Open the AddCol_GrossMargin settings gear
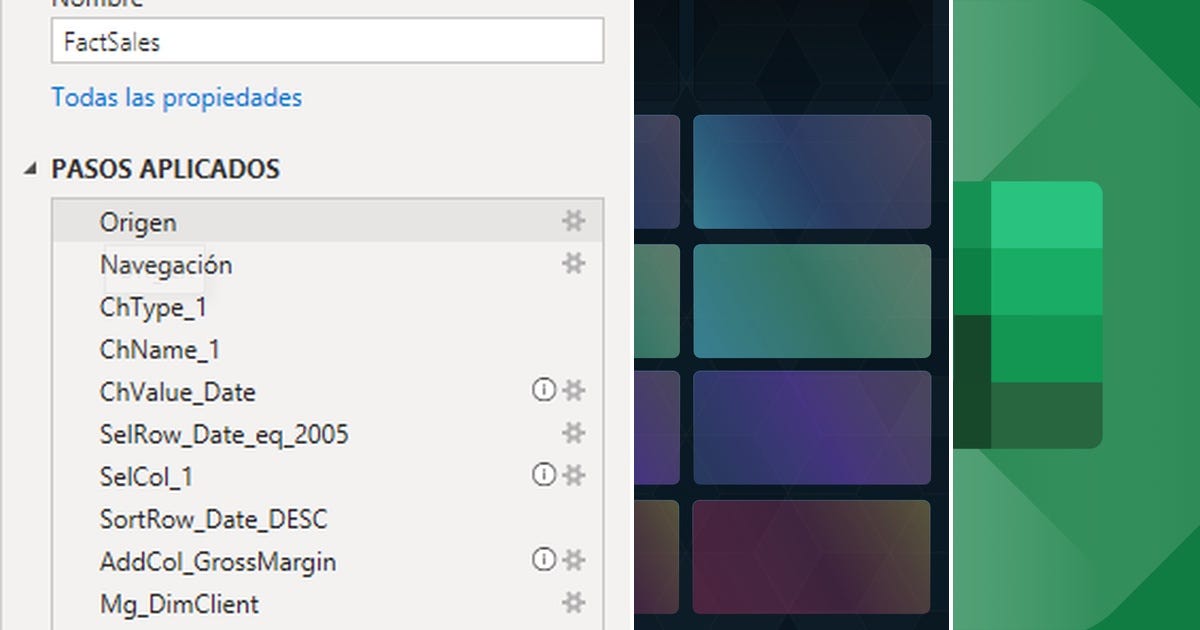The height and width of the screenshot is (630, 1200). tap(573, 562)
